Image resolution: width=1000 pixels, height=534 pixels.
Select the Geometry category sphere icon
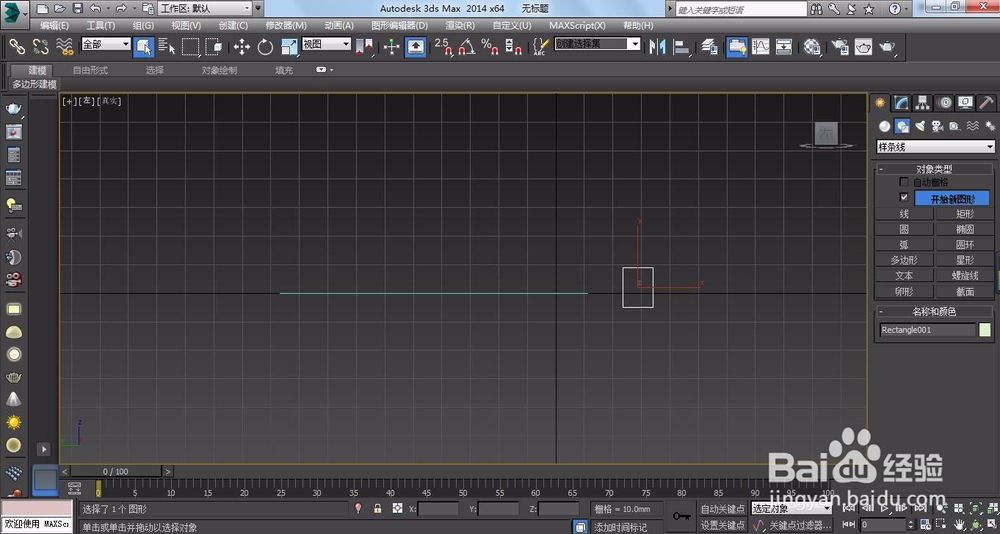tap(884, 126)
